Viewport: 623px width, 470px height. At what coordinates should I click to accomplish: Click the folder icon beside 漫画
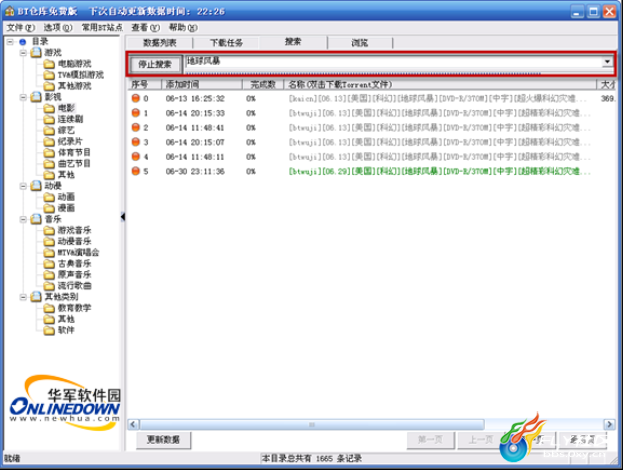coord(49,208)
